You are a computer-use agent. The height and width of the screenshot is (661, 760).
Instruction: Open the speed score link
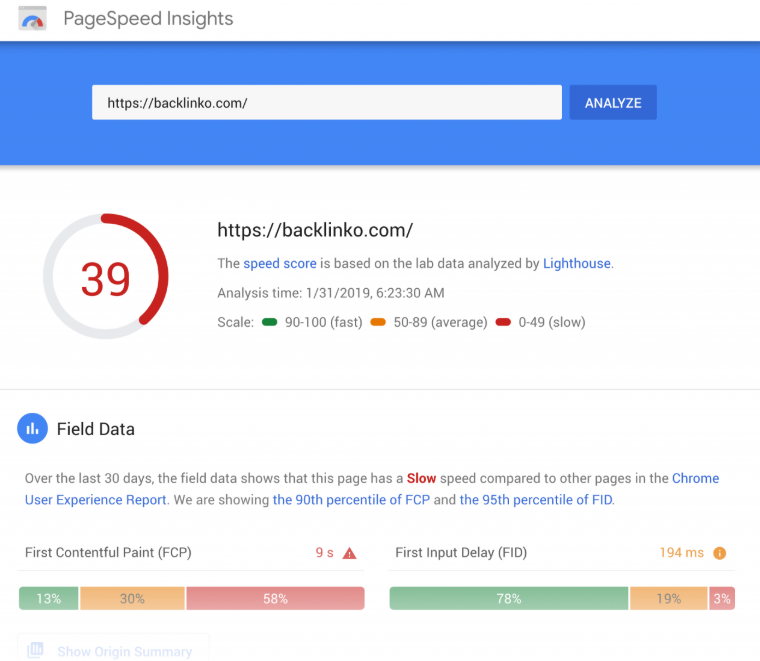[280, 264]
